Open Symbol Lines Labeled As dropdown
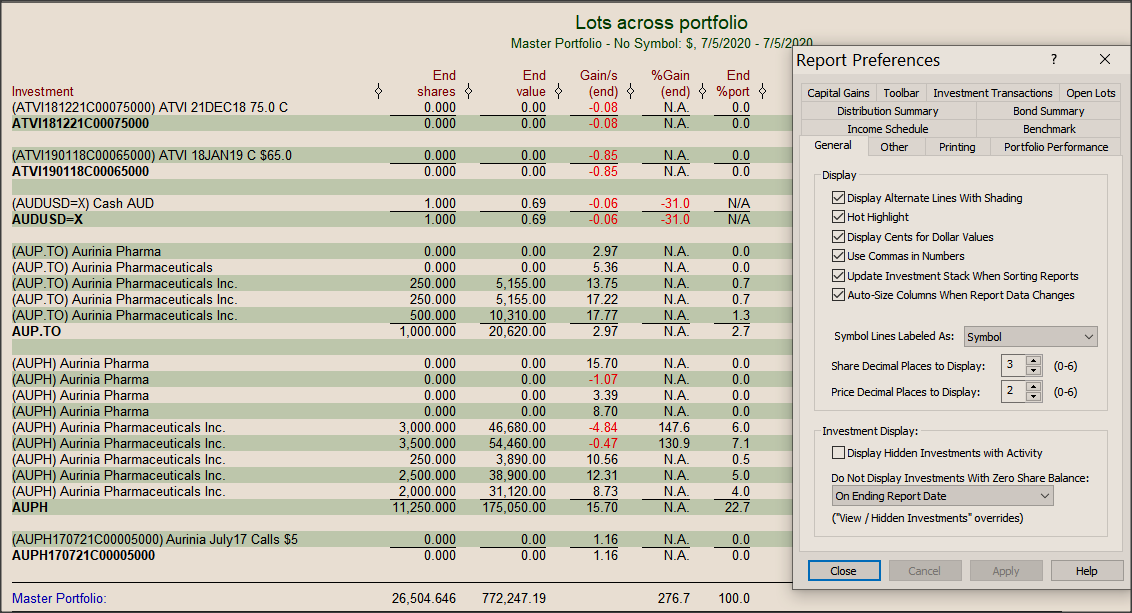Viewport: 1132px width, 613px height. [x=1030, y=336]
